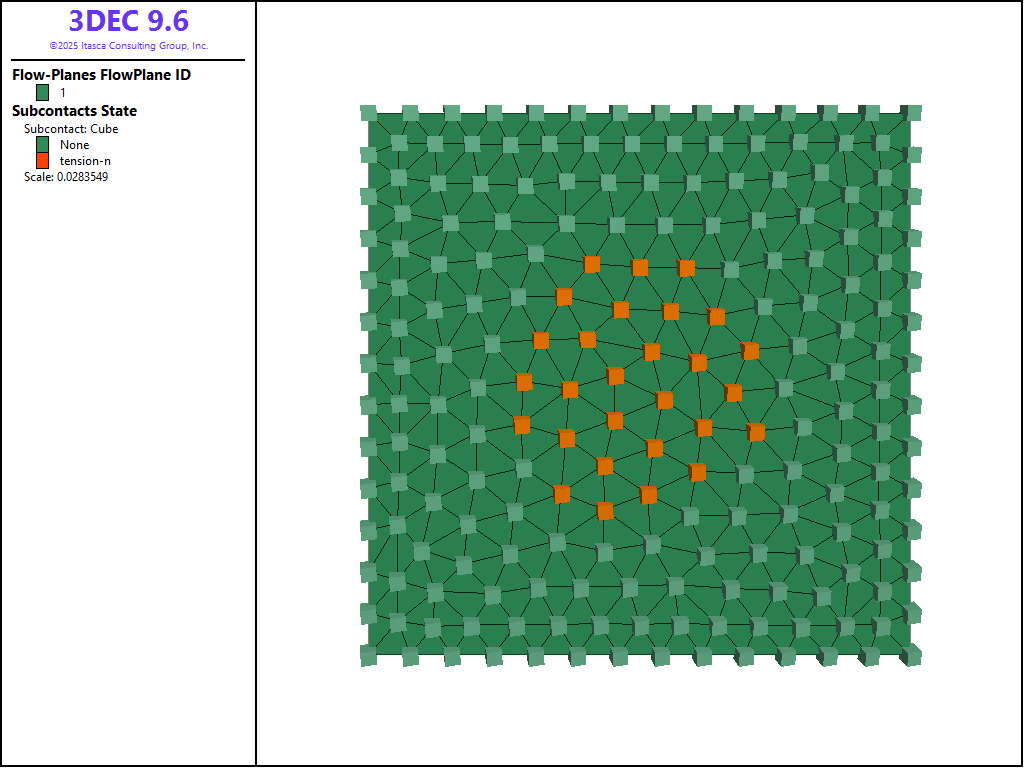Click the Subcontact: Cube legend label

pyautogui.click(x=71, y=129)
